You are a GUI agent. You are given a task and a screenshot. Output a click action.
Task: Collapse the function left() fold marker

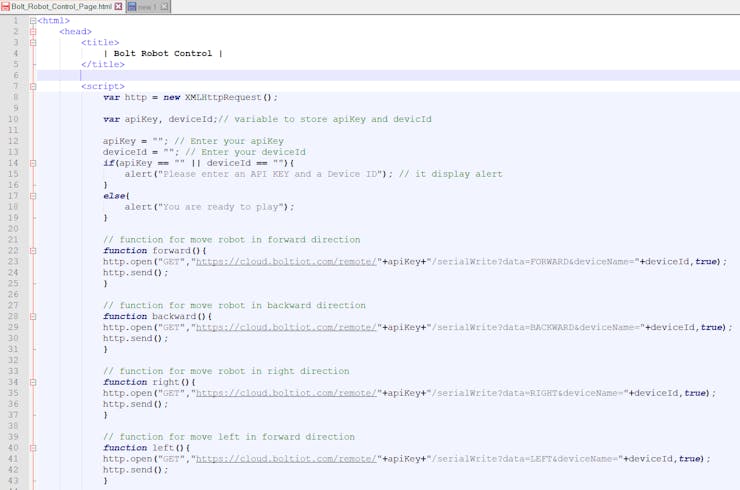click(x=33, y=448)
